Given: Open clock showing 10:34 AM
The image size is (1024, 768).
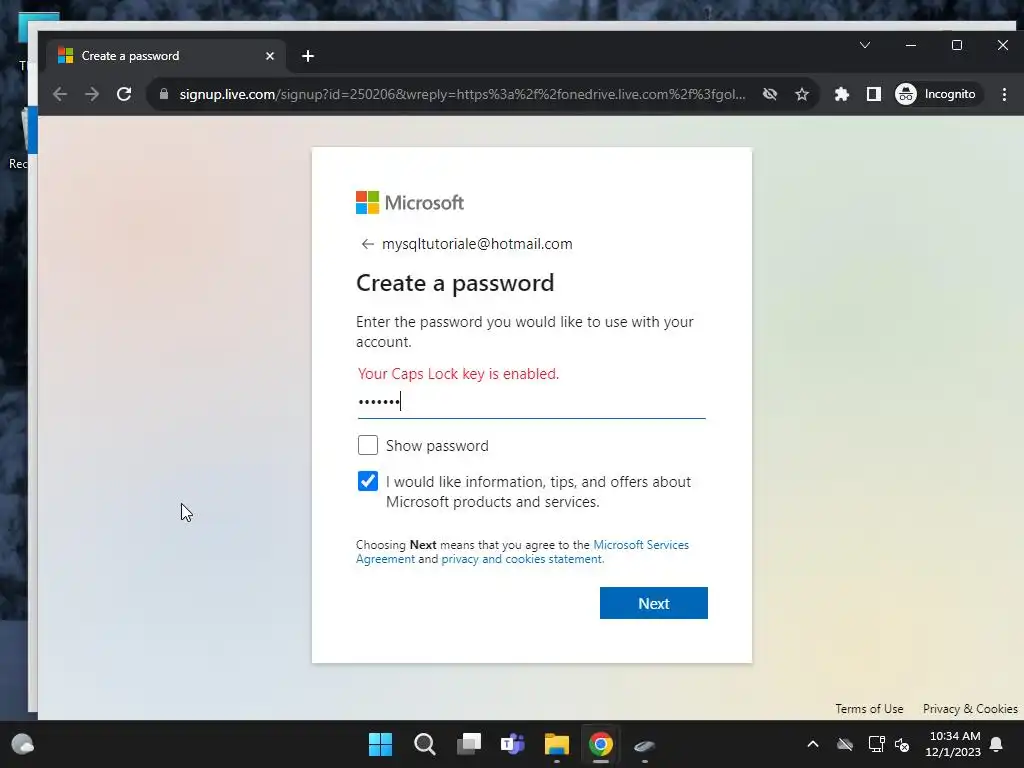Looking at the screenshot, I should 953,744.
